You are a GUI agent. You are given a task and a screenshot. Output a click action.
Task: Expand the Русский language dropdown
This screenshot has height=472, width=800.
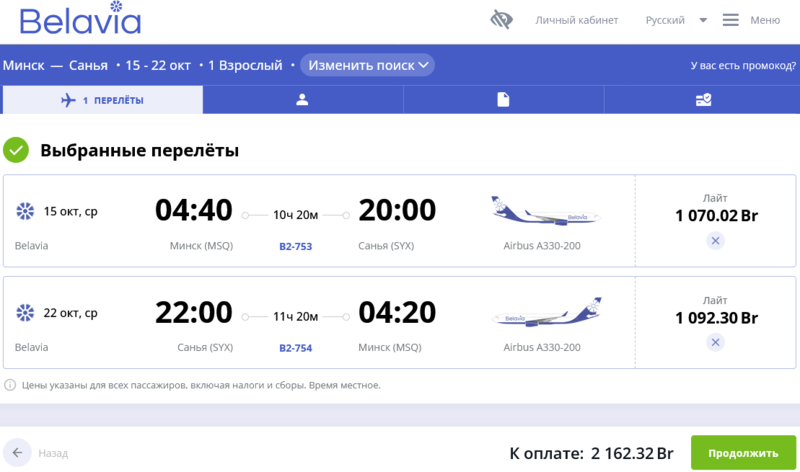[676, 20]
